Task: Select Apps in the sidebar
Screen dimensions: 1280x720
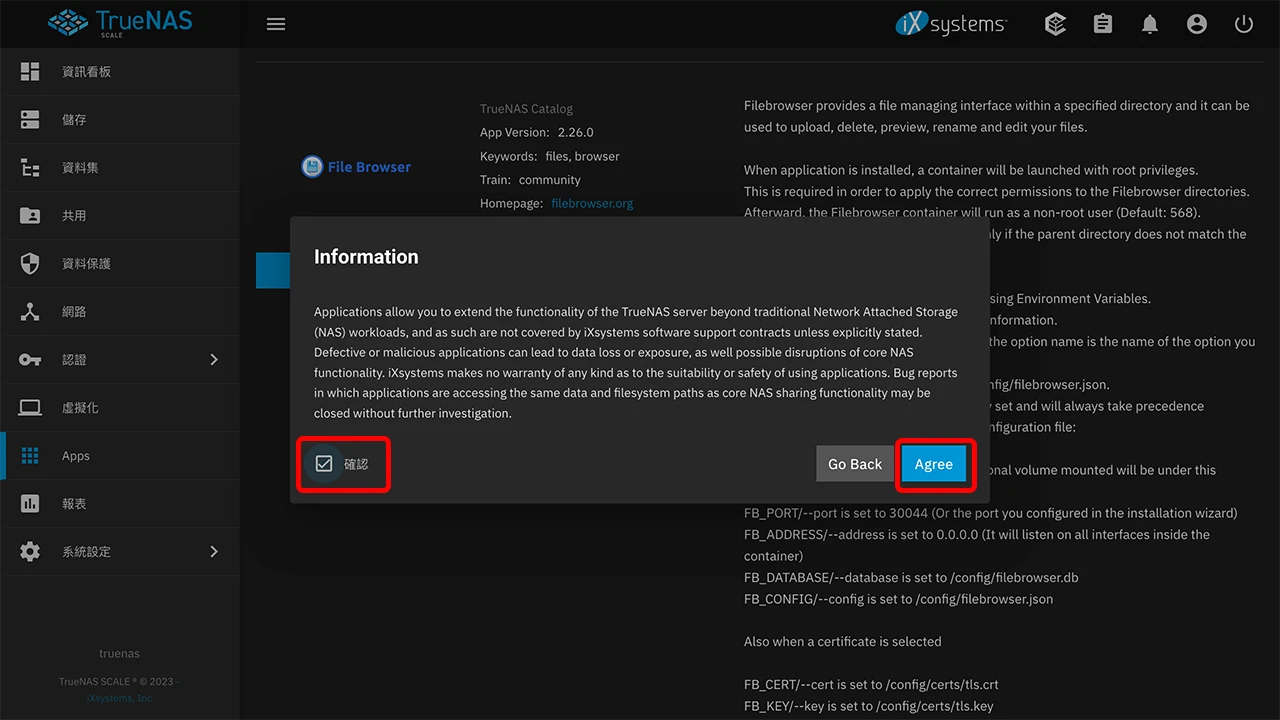Action: coord(75,455)
